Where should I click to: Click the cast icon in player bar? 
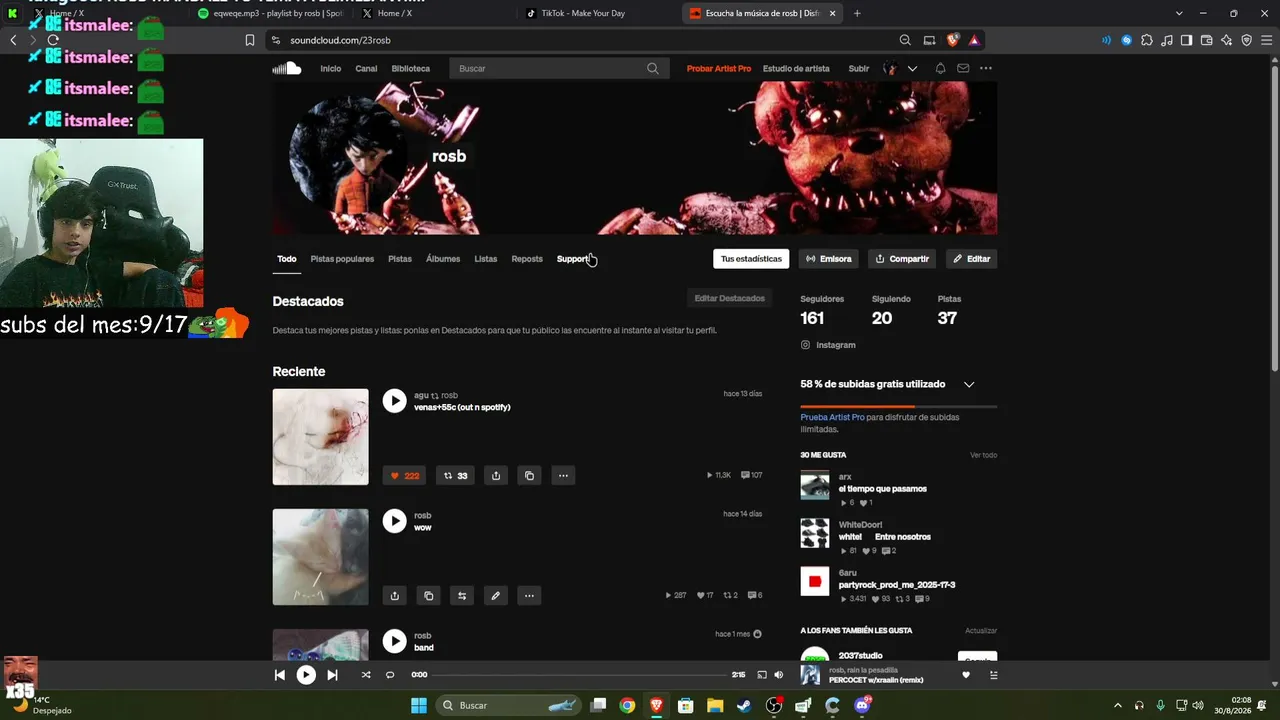point(762,675)
